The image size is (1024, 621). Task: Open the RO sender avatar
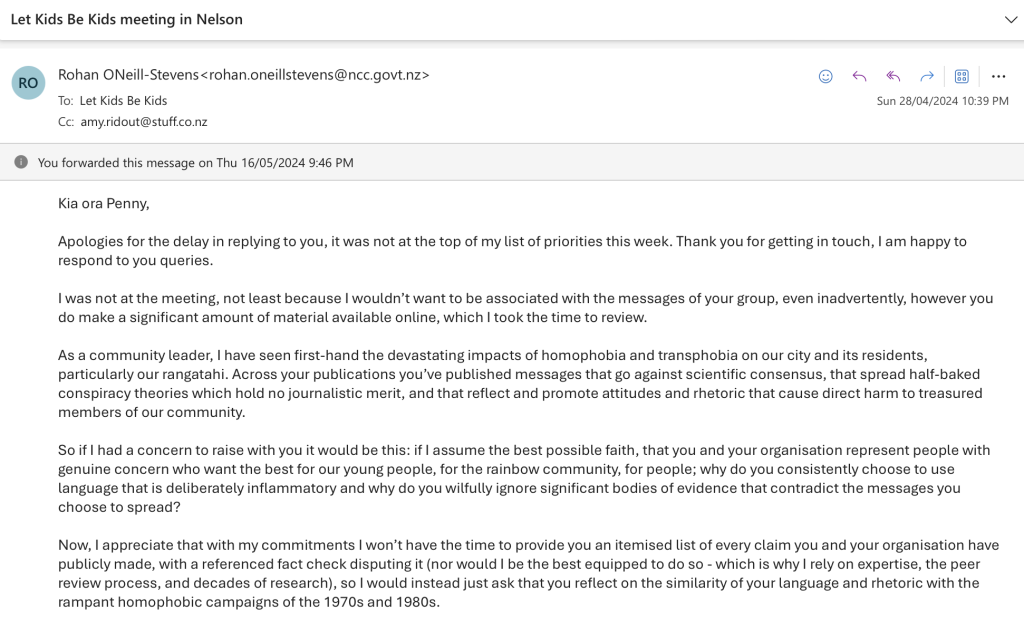28,83
